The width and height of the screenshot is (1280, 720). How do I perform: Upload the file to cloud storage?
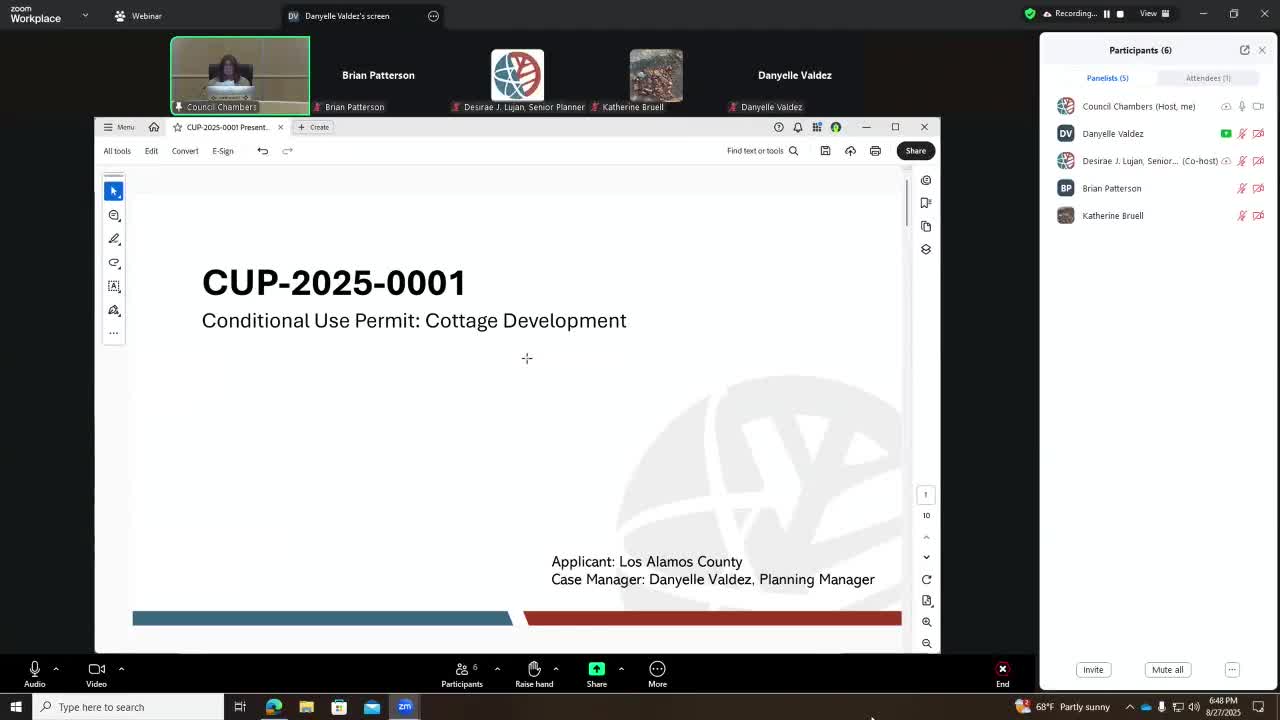coord(850,151)
